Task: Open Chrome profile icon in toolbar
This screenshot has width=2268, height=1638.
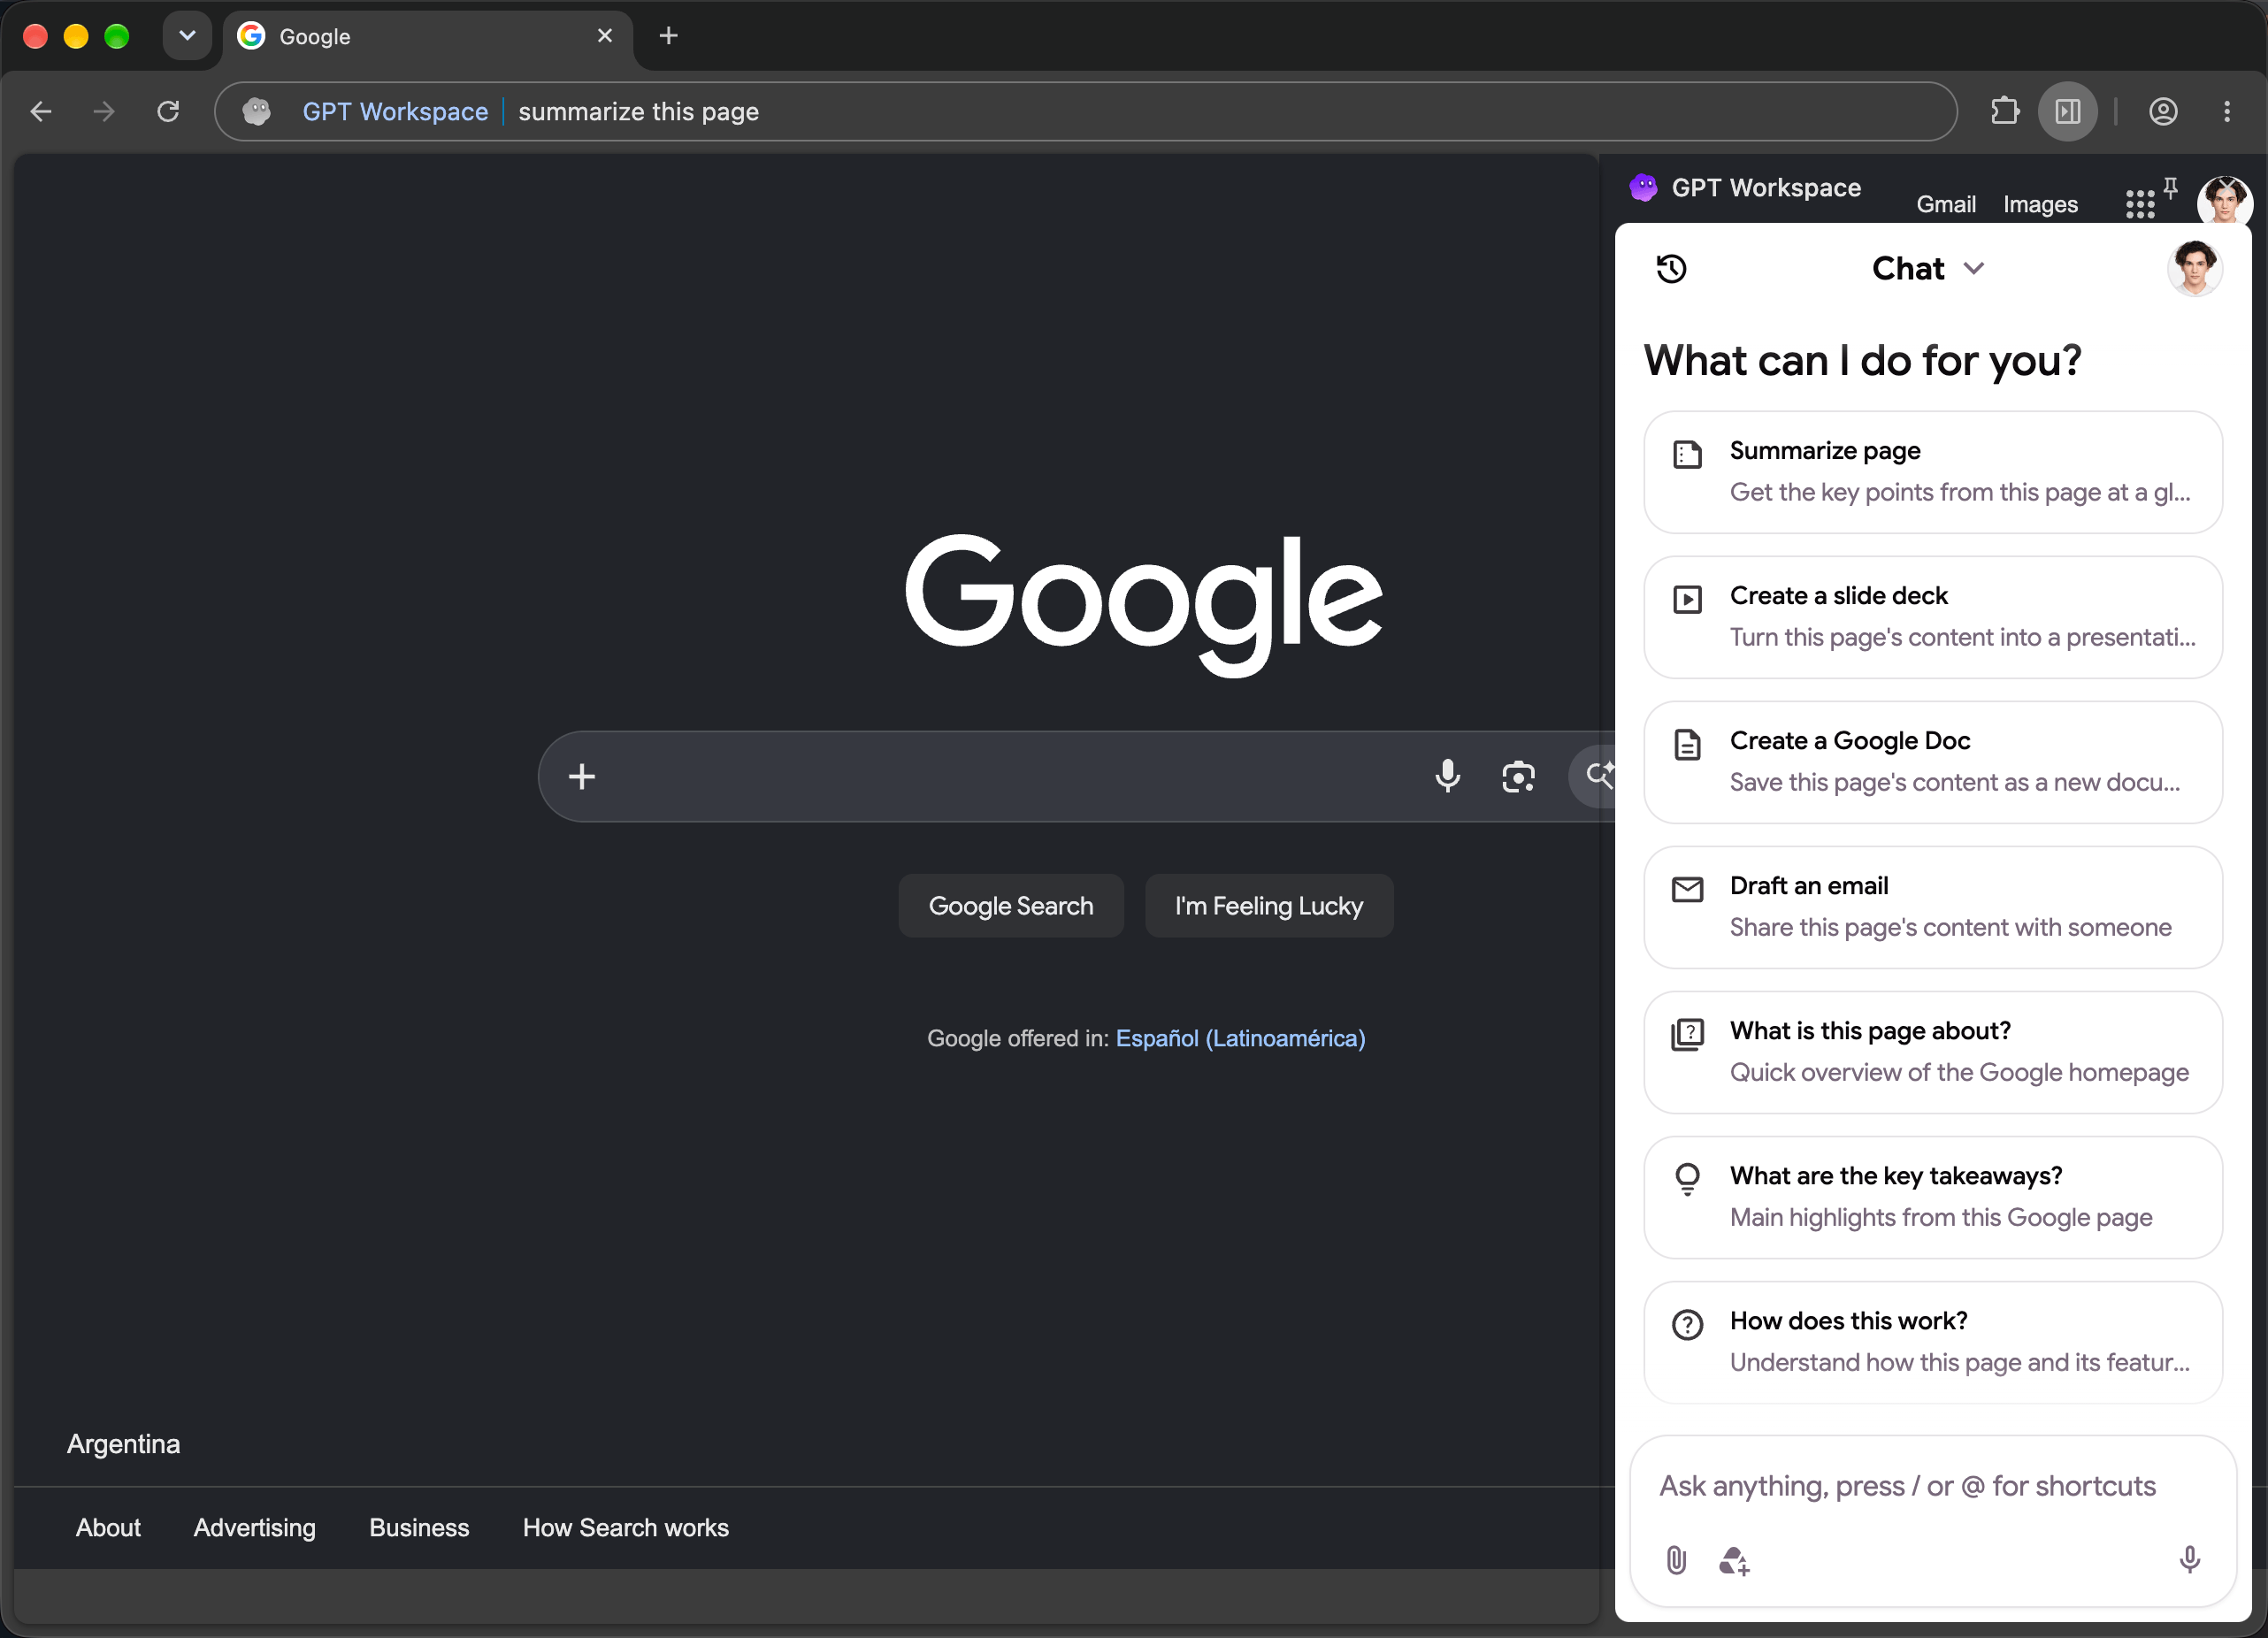Action: tap(2163, 111)
